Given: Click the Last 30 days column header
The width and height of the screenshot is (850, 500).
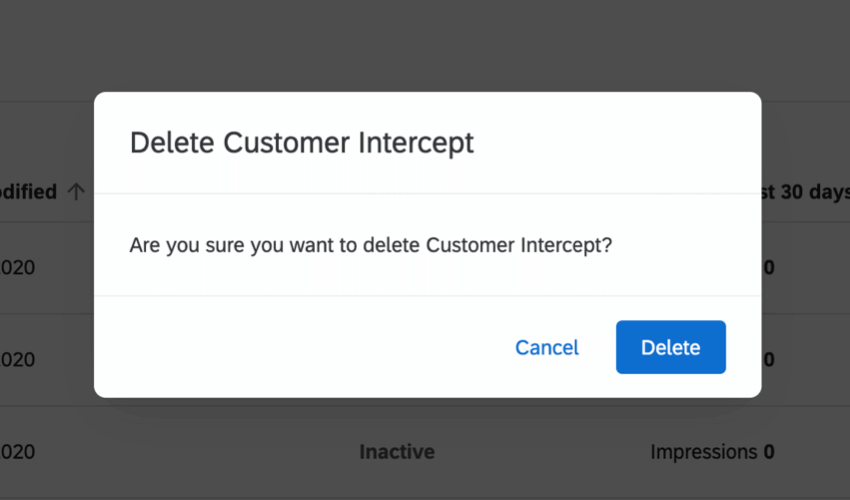Looking at the screenshot, I should click(x=805, y=192).
